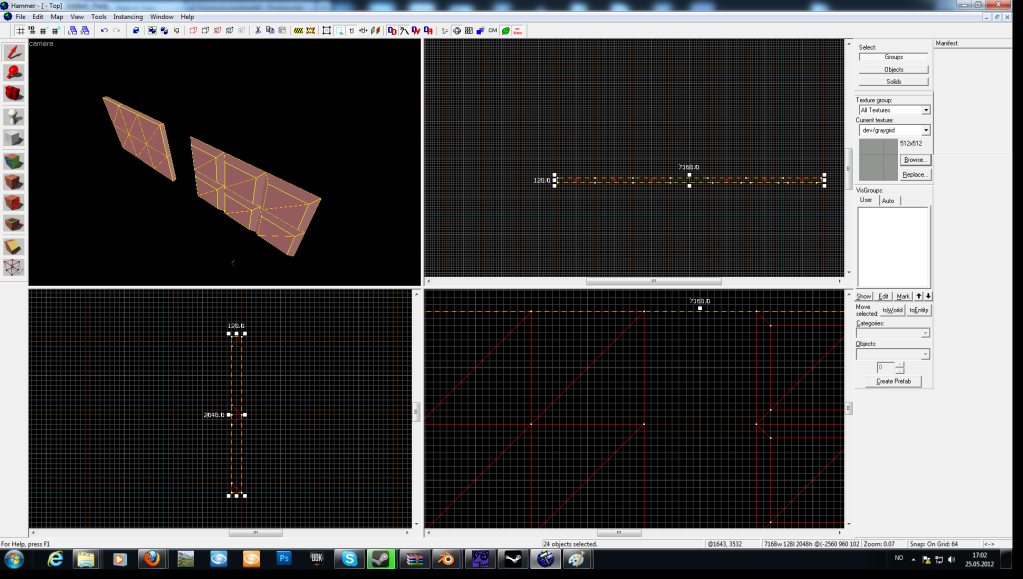Click the Group selection toolbar icon
Screen dimensions: 1023x579
click(x=152, y=31)
